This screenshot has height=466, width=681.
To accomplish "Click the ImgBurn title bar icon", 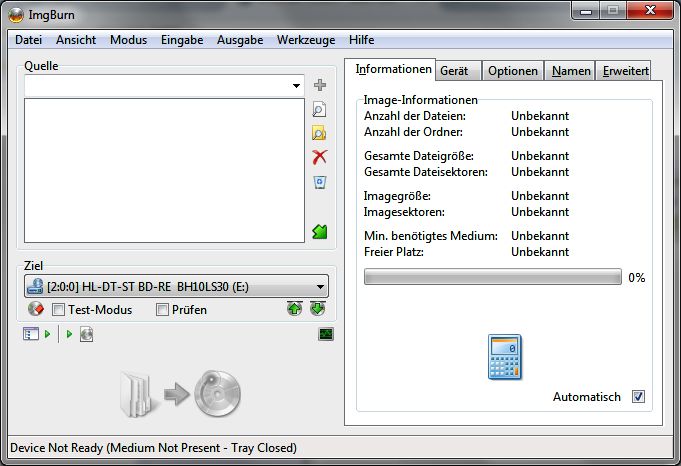I will (16, 15).
